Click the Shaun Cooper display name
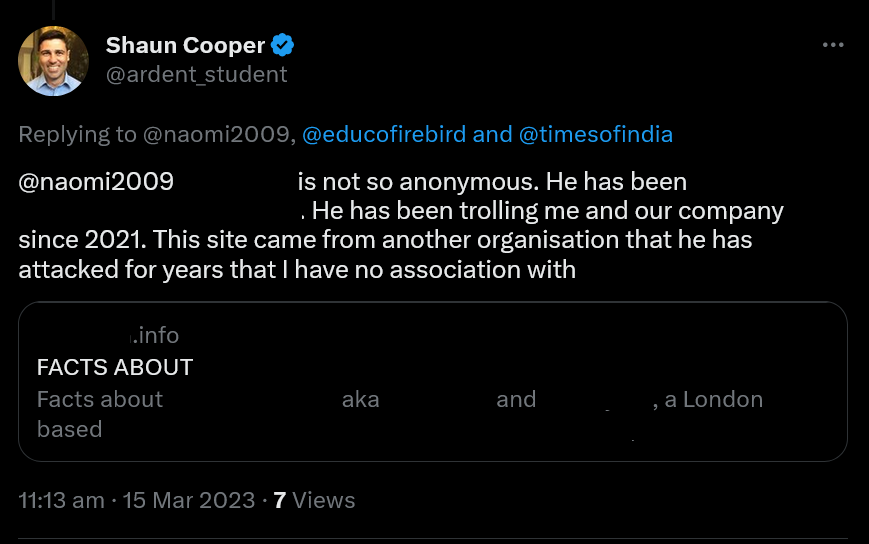The width and height of the screenshot is (869, 544). (187, 45)
